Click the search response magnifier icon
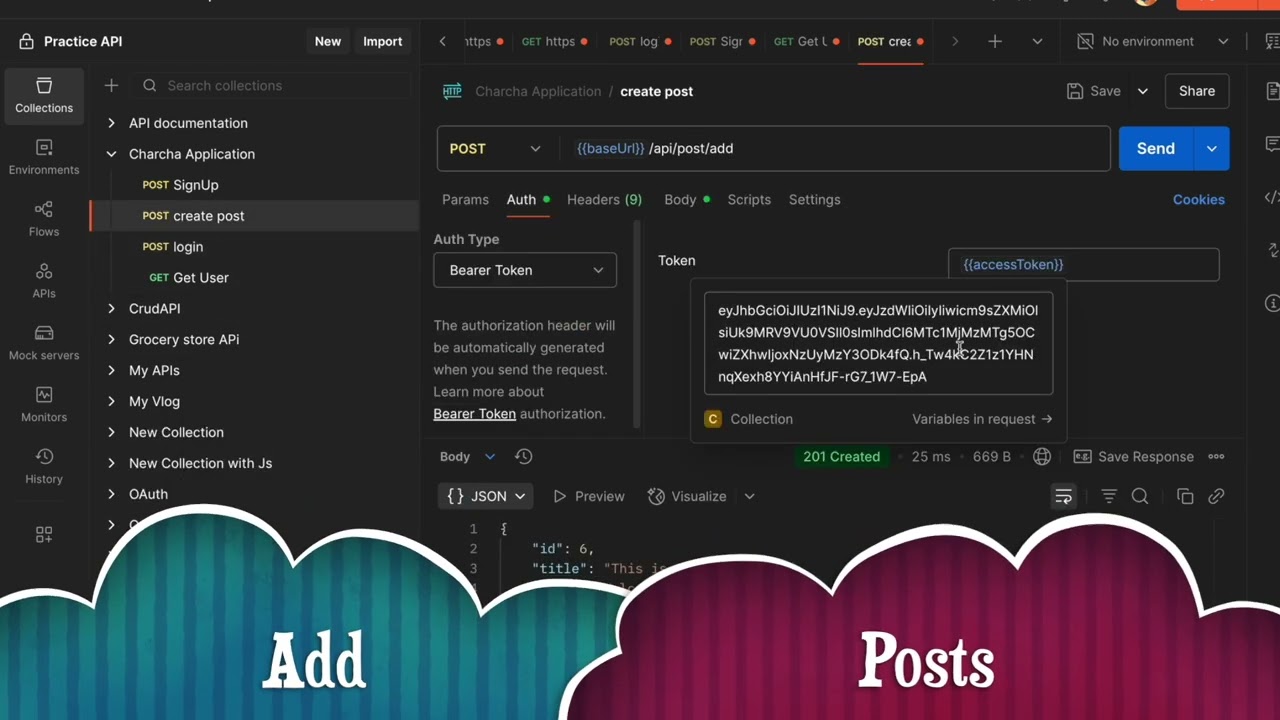 (x=1140, y=496)
